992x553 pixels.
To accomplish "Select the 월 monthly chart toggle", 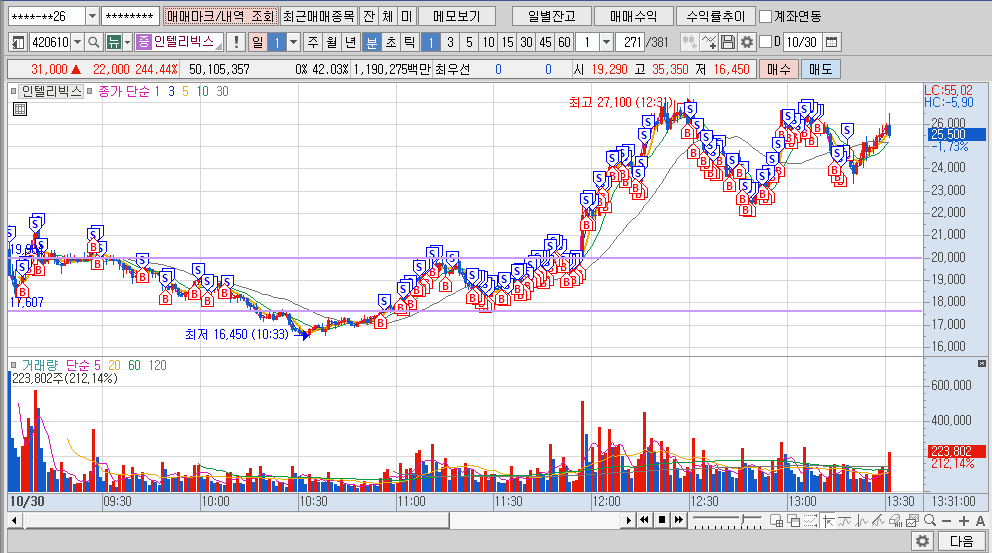I will point(332,42).
